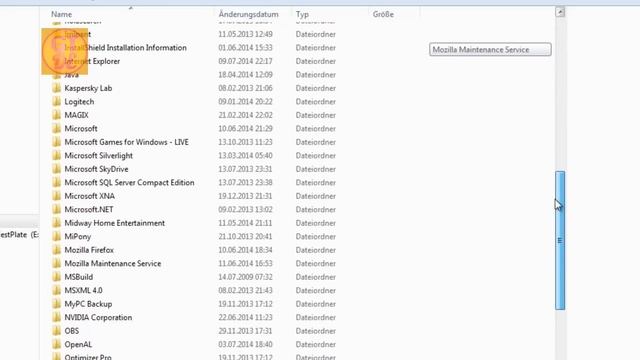Viewport: 640px width, 360px height.
Task: Click the Microsoft XNA folder name
Action: pos(89,196)
